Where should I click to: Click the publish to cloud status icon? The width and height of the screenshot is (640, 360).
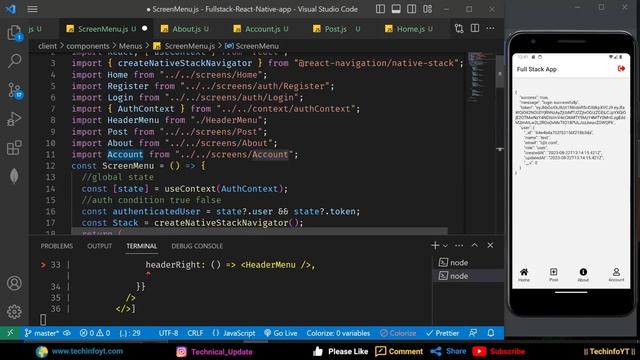click(x=67, y=333)
